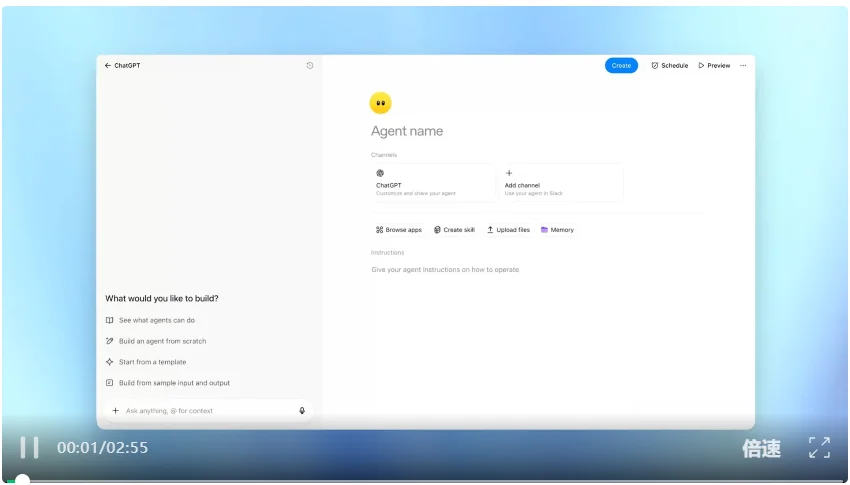Click the yellow agent avatar face
Viewport: 850px width, 485px height.
click(x=380, y=102)
